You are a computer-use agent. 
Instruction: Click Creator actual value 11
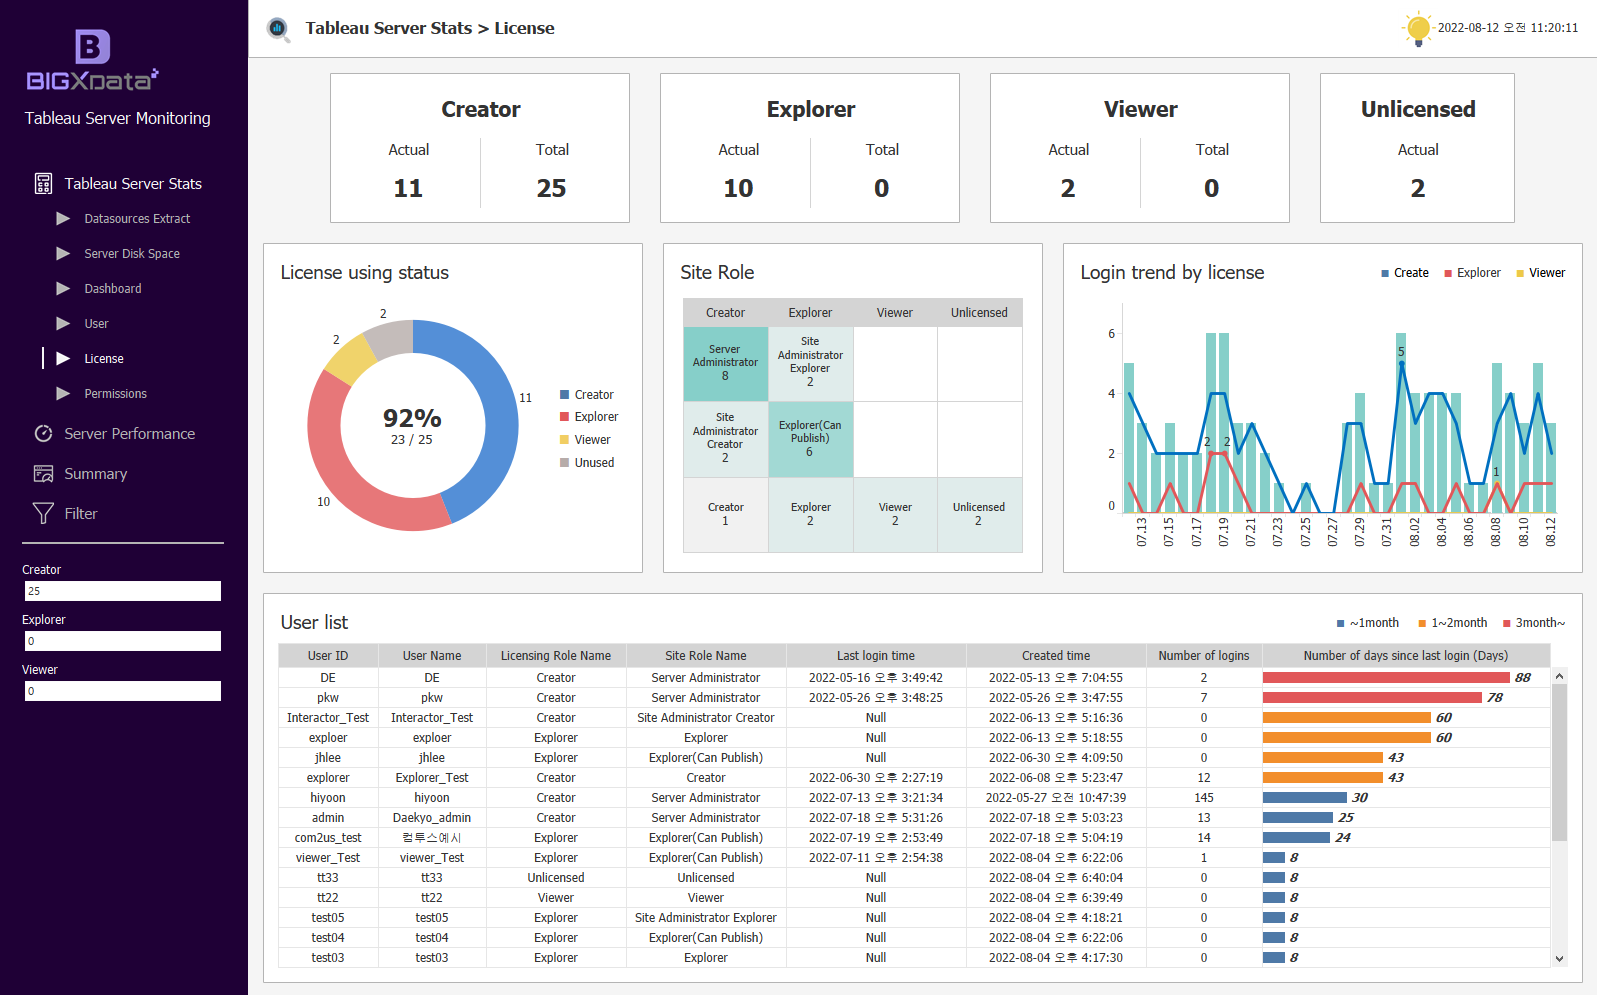408,188
